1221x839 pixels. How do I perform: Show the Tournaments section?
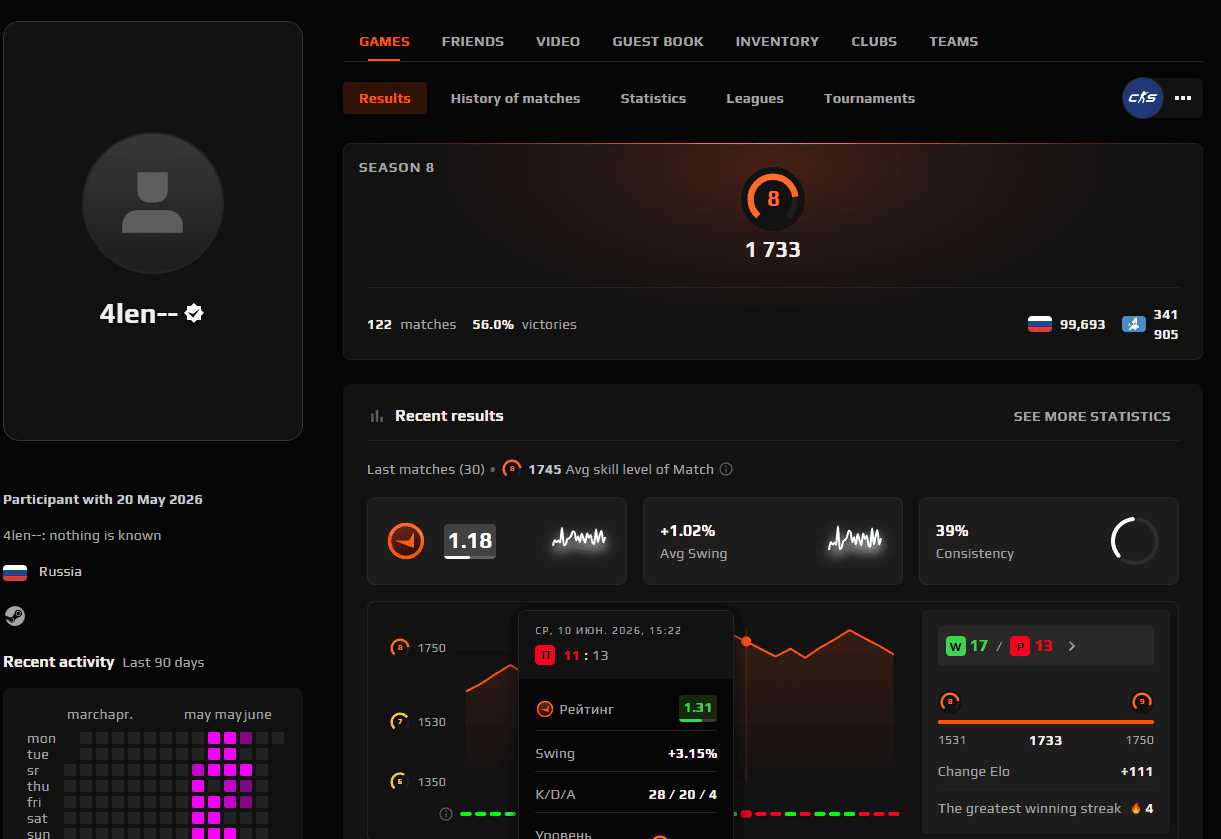click(869, 98)
